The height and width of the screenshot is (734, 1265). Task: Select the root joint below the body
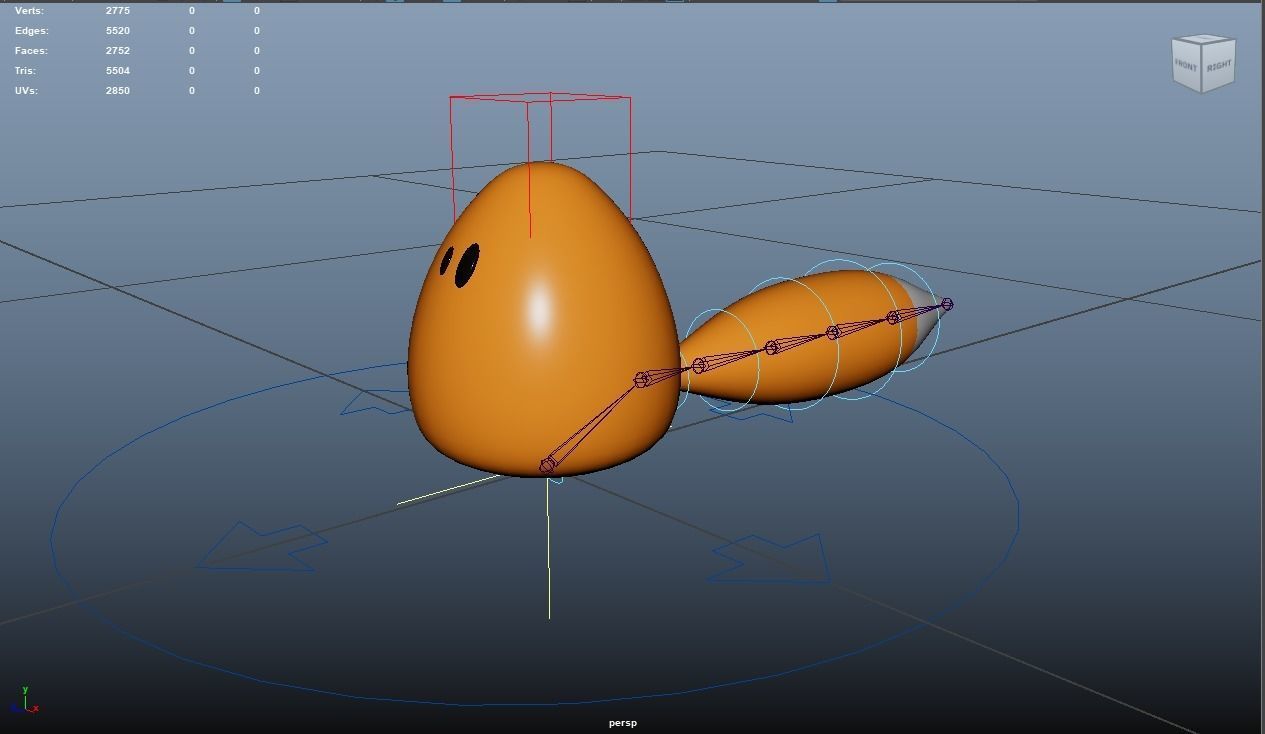click(546, 463)
